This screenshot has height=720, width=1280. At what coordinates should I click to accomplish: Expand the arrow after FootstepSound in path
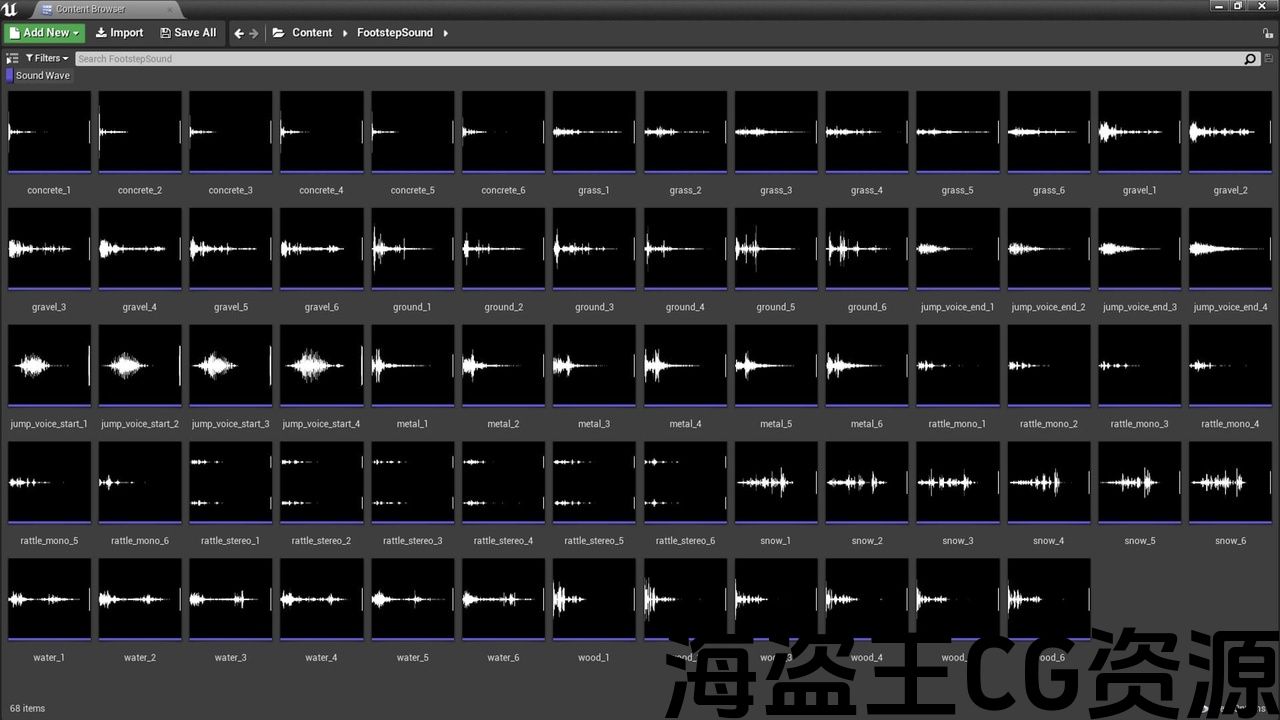pos(445,33)
